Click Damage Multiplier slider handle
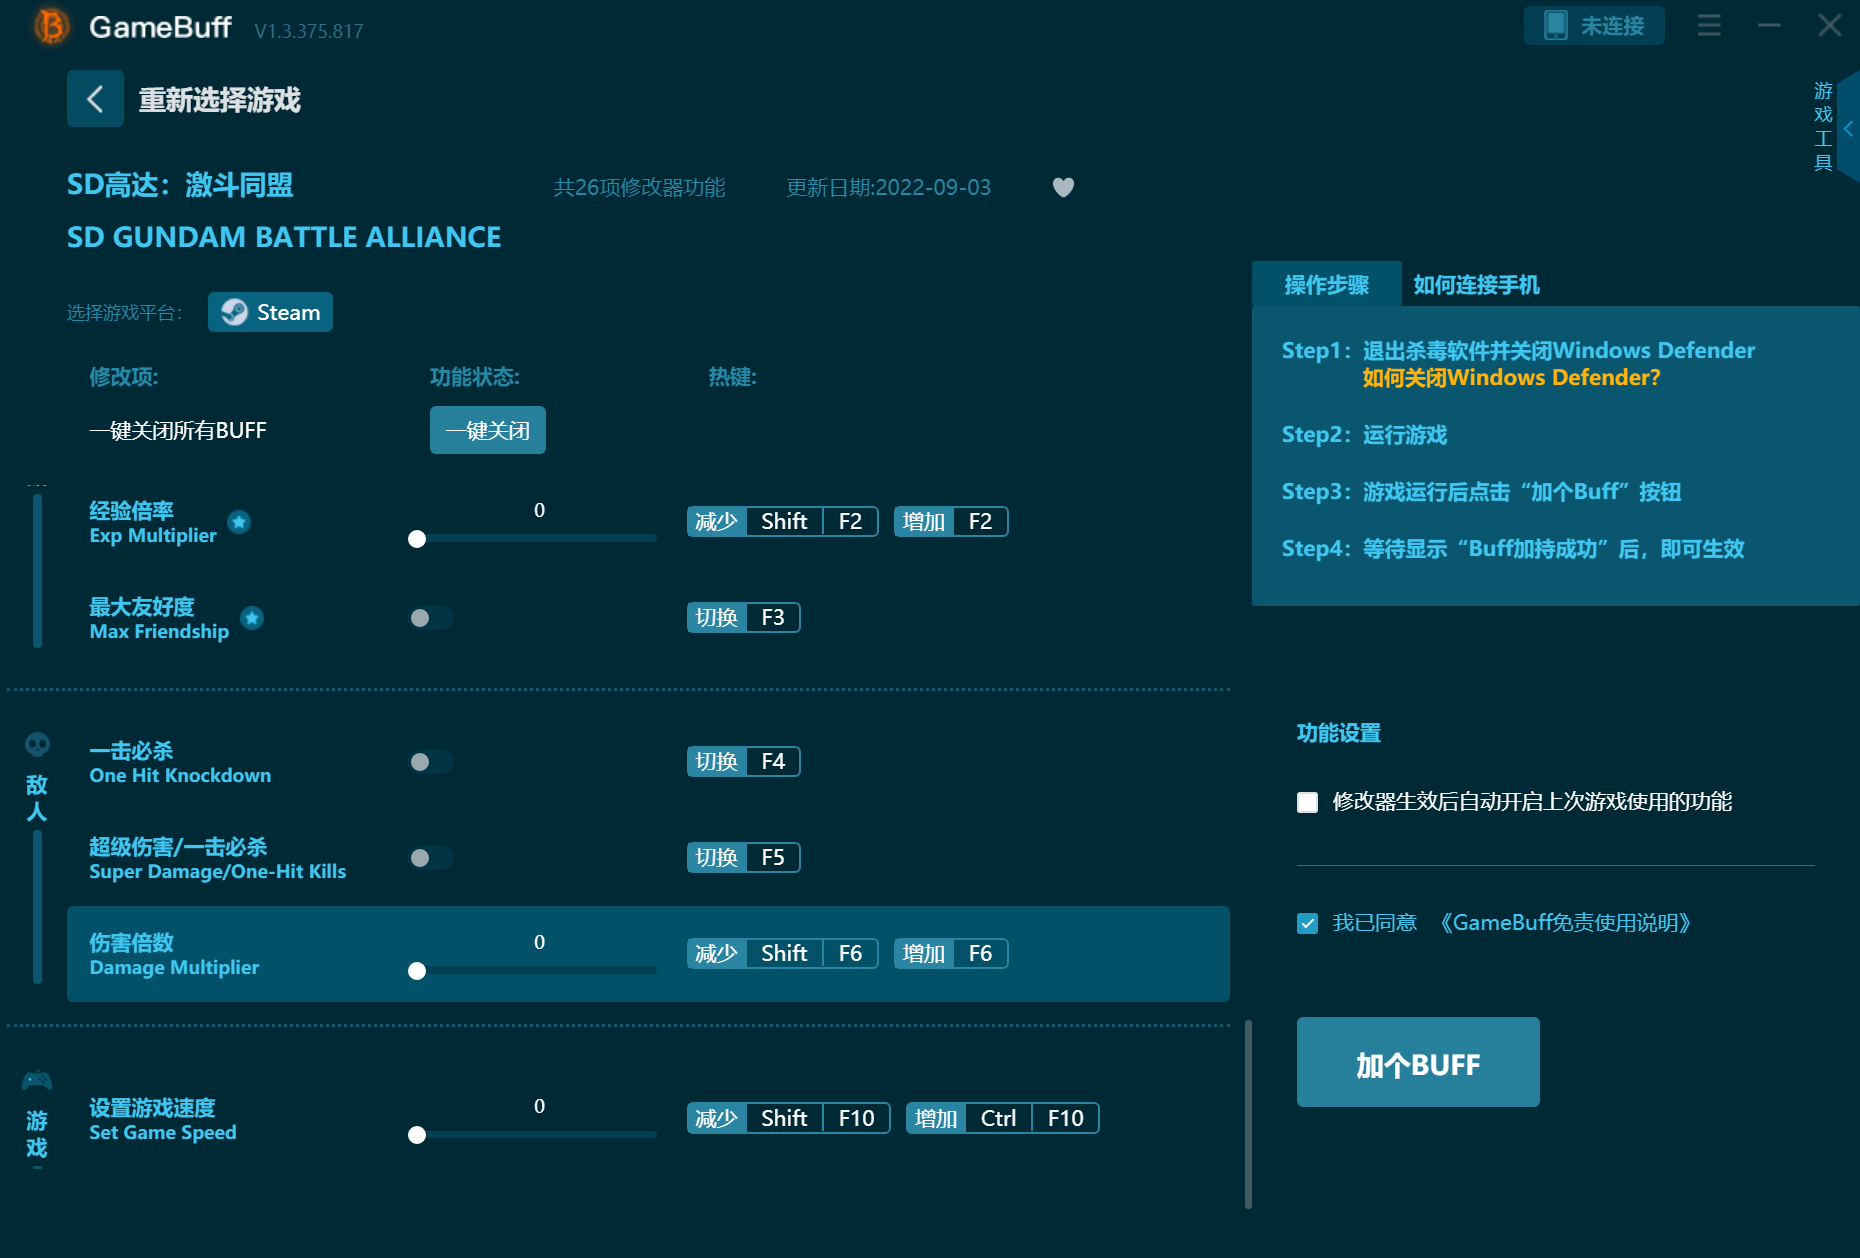 [x=417, y=971]
